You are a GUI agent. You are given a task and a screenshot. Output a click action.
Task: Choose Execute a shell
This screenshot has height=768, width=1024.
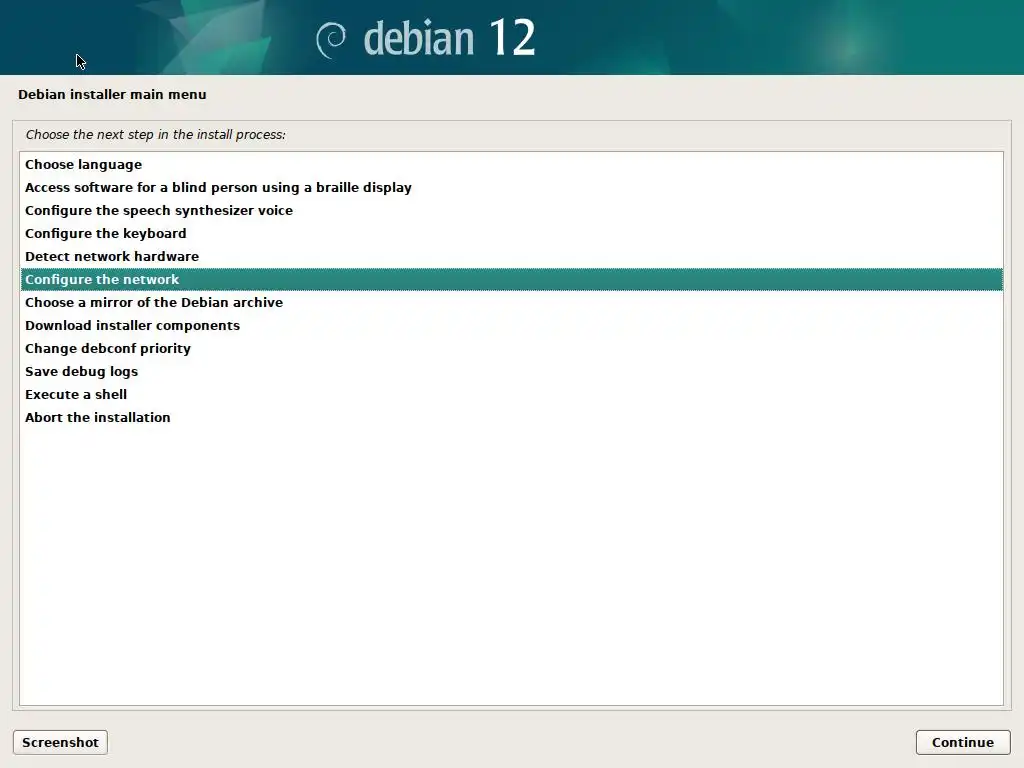511,394
